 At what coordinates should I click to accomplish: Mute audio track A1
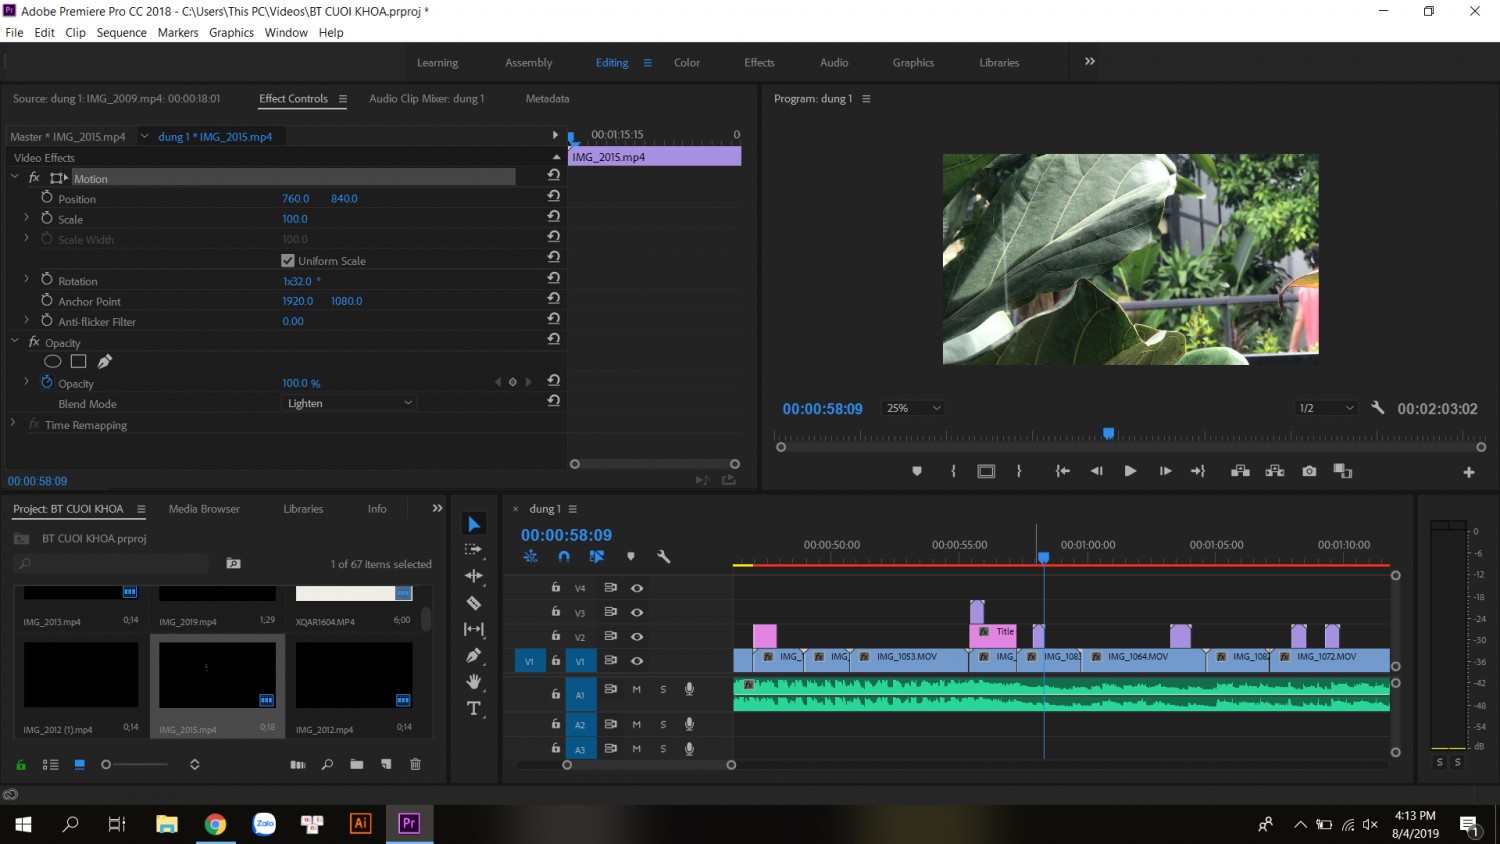click(x=636, y=689)
